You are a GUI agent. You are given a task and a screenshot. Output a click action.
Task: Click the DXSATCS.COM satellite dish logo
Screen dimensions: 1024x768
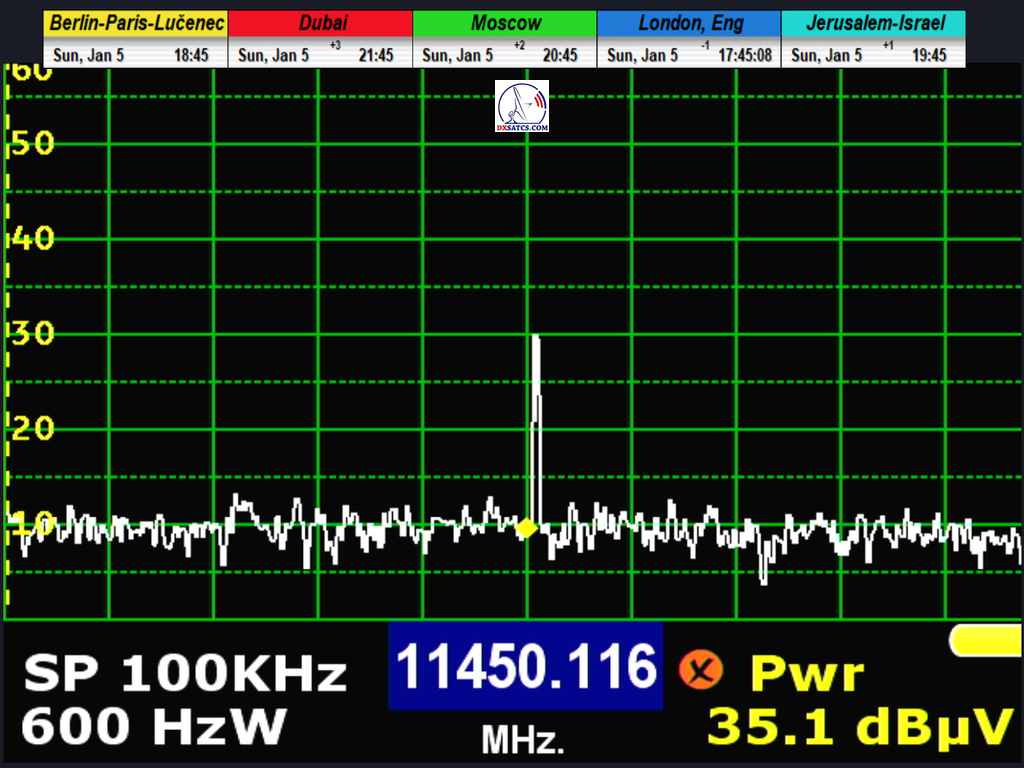click(x=521, y=106)
